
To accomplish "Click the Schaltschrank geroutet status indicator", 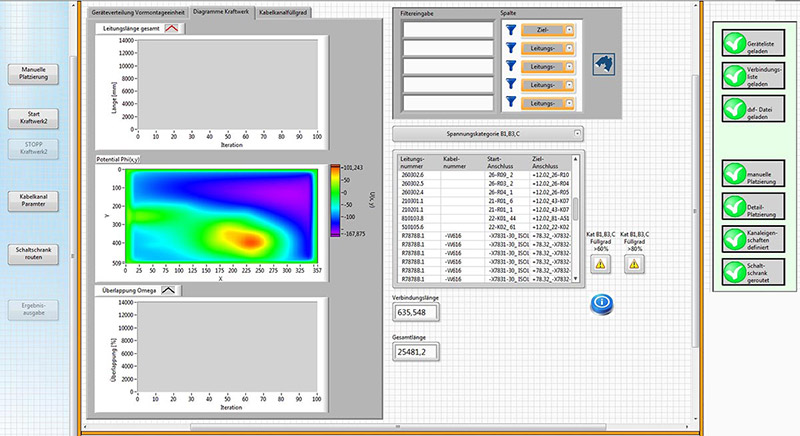I will pyautogui.click(x=753, y=272).
